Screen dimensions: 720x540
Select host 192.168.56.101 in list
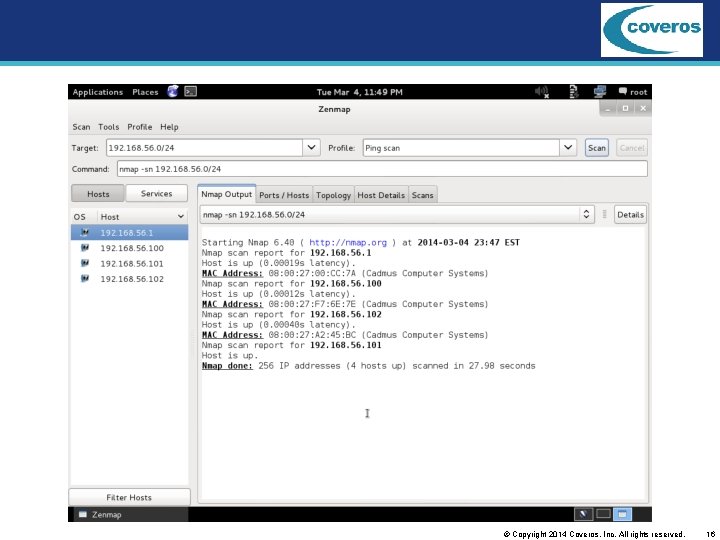[x=129, y=264]
